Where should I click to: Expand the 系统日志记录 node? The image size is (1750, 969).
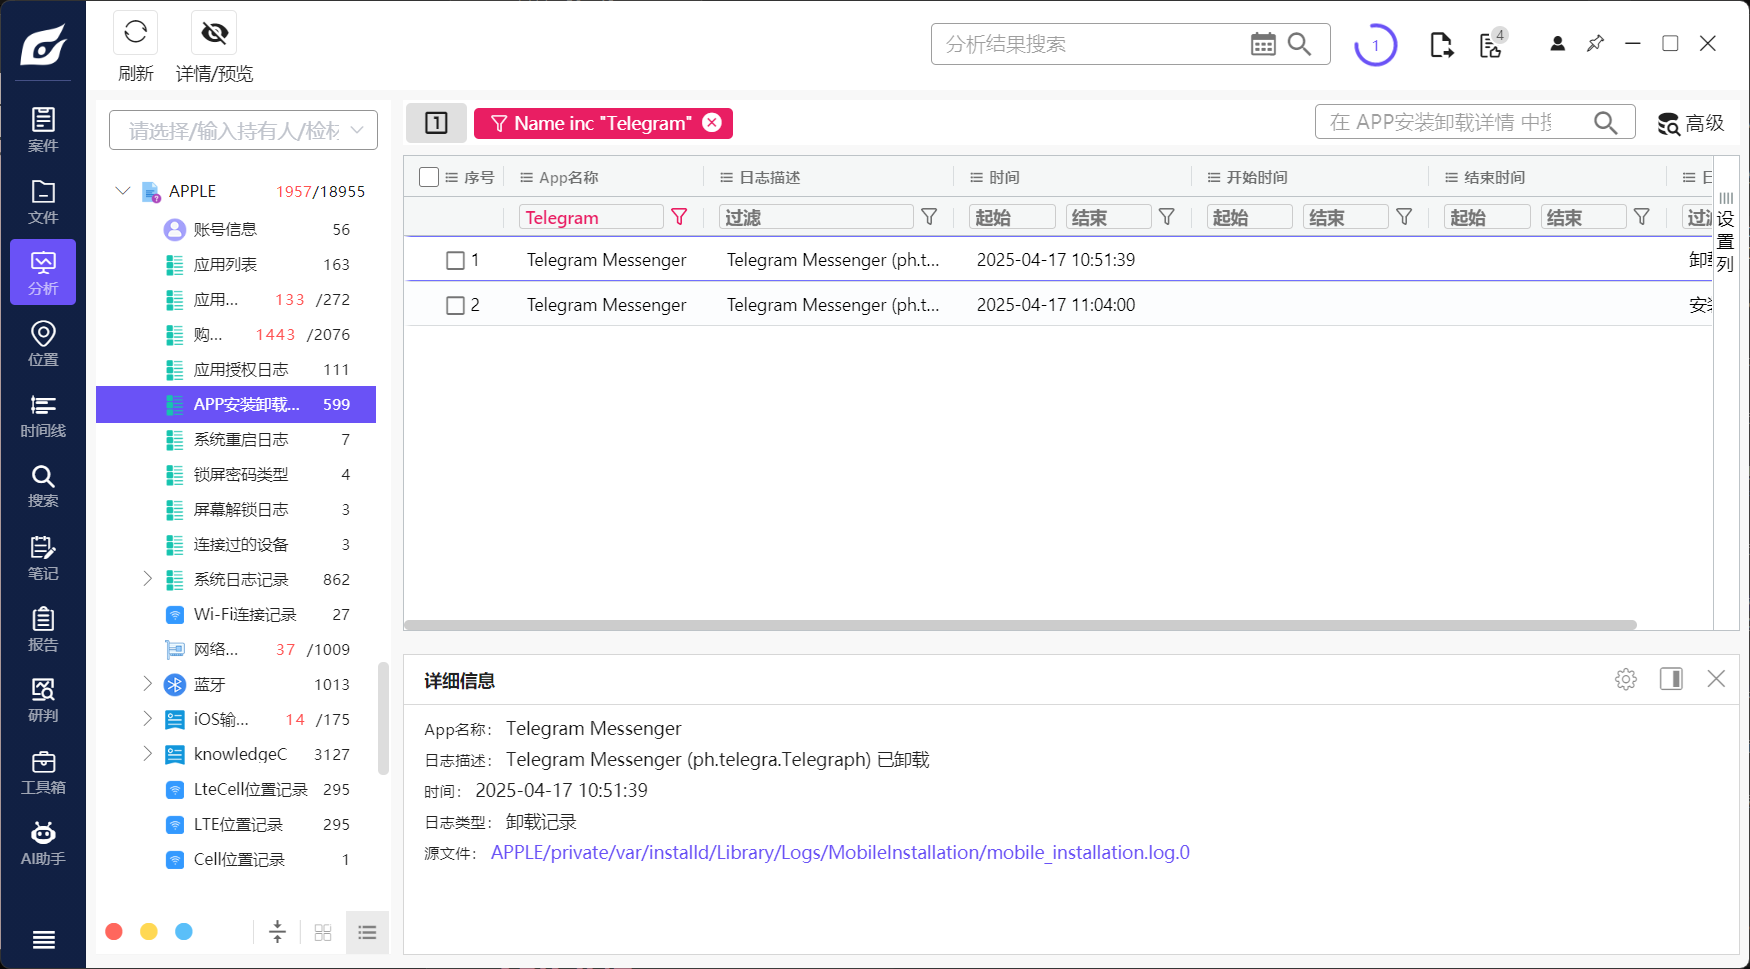click(147, 579)
